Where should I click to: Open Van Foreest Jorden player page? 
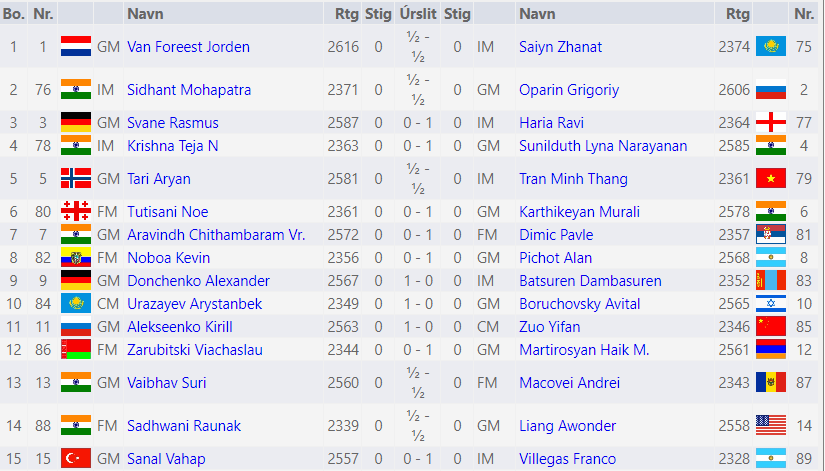pos(188,47)
